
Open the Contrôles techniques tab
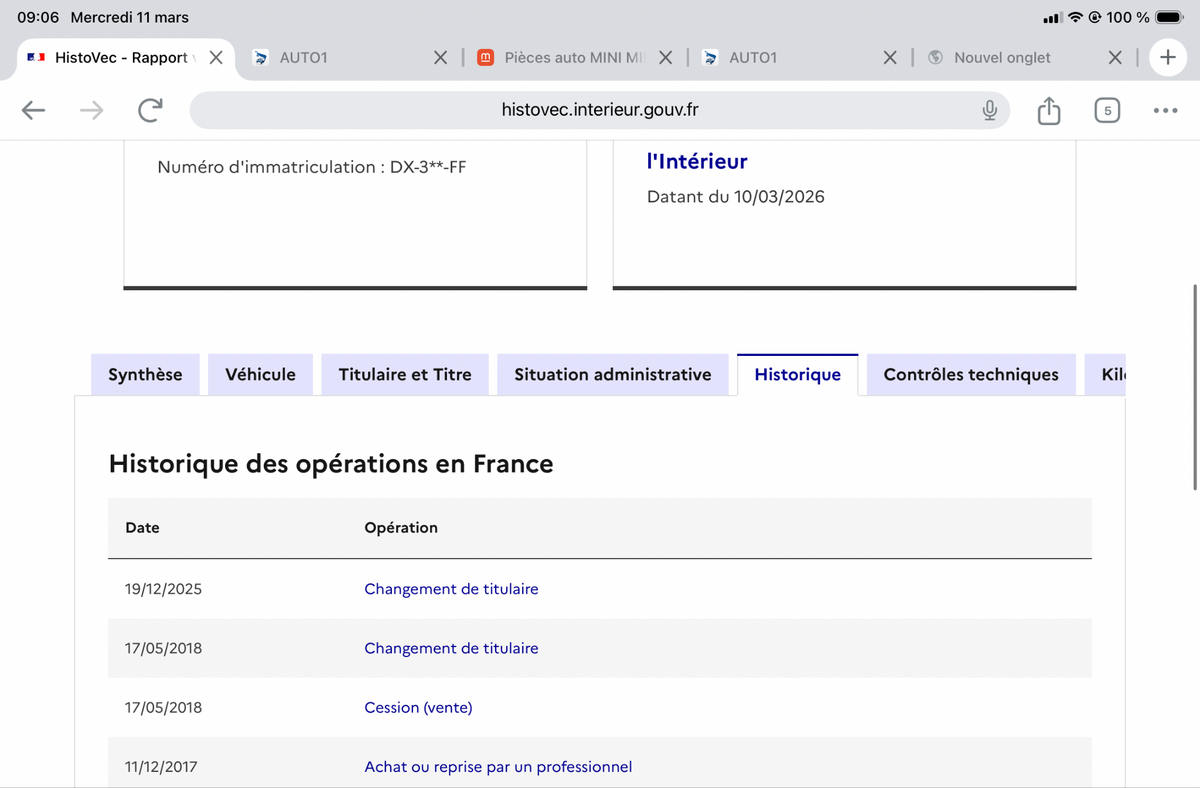[x=971, y=375]
